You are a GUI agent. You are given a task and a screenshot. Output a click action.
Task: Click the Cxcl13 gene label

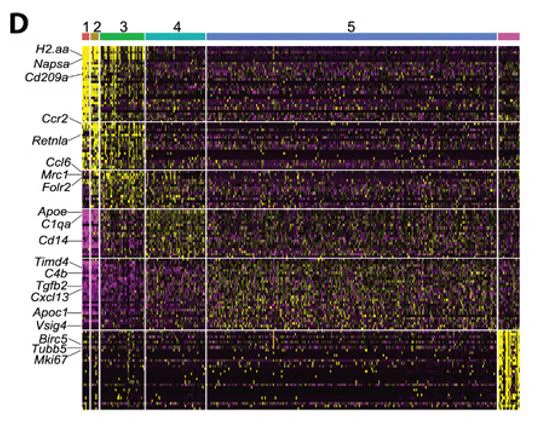(50, 297)
